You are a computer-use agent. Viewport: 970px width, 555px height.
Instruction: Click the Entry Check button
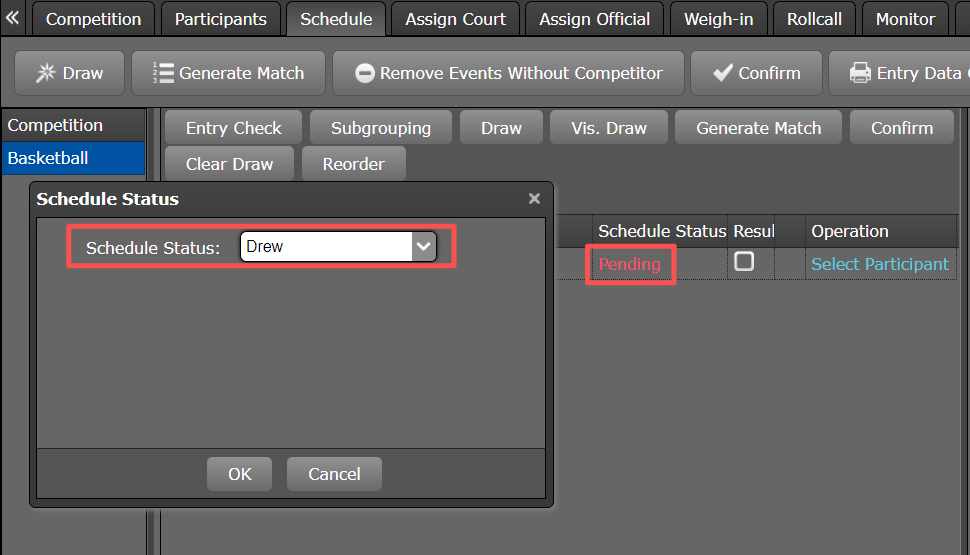point(234,128)
